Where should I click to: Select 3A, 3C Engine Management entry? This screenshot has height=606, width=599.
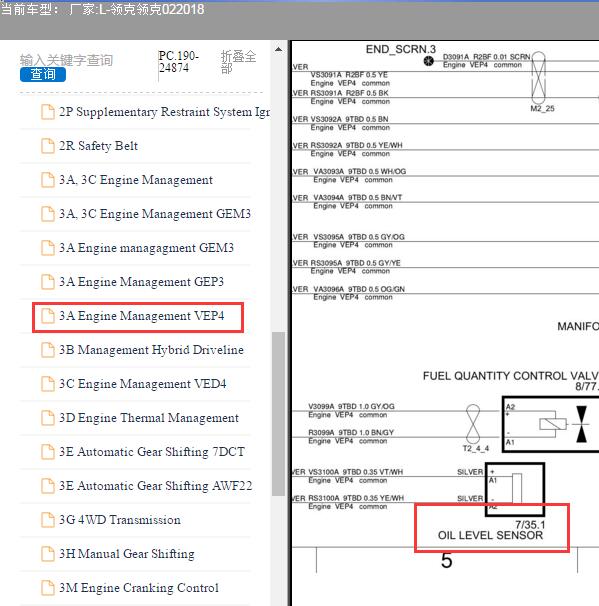pos(136,180)
